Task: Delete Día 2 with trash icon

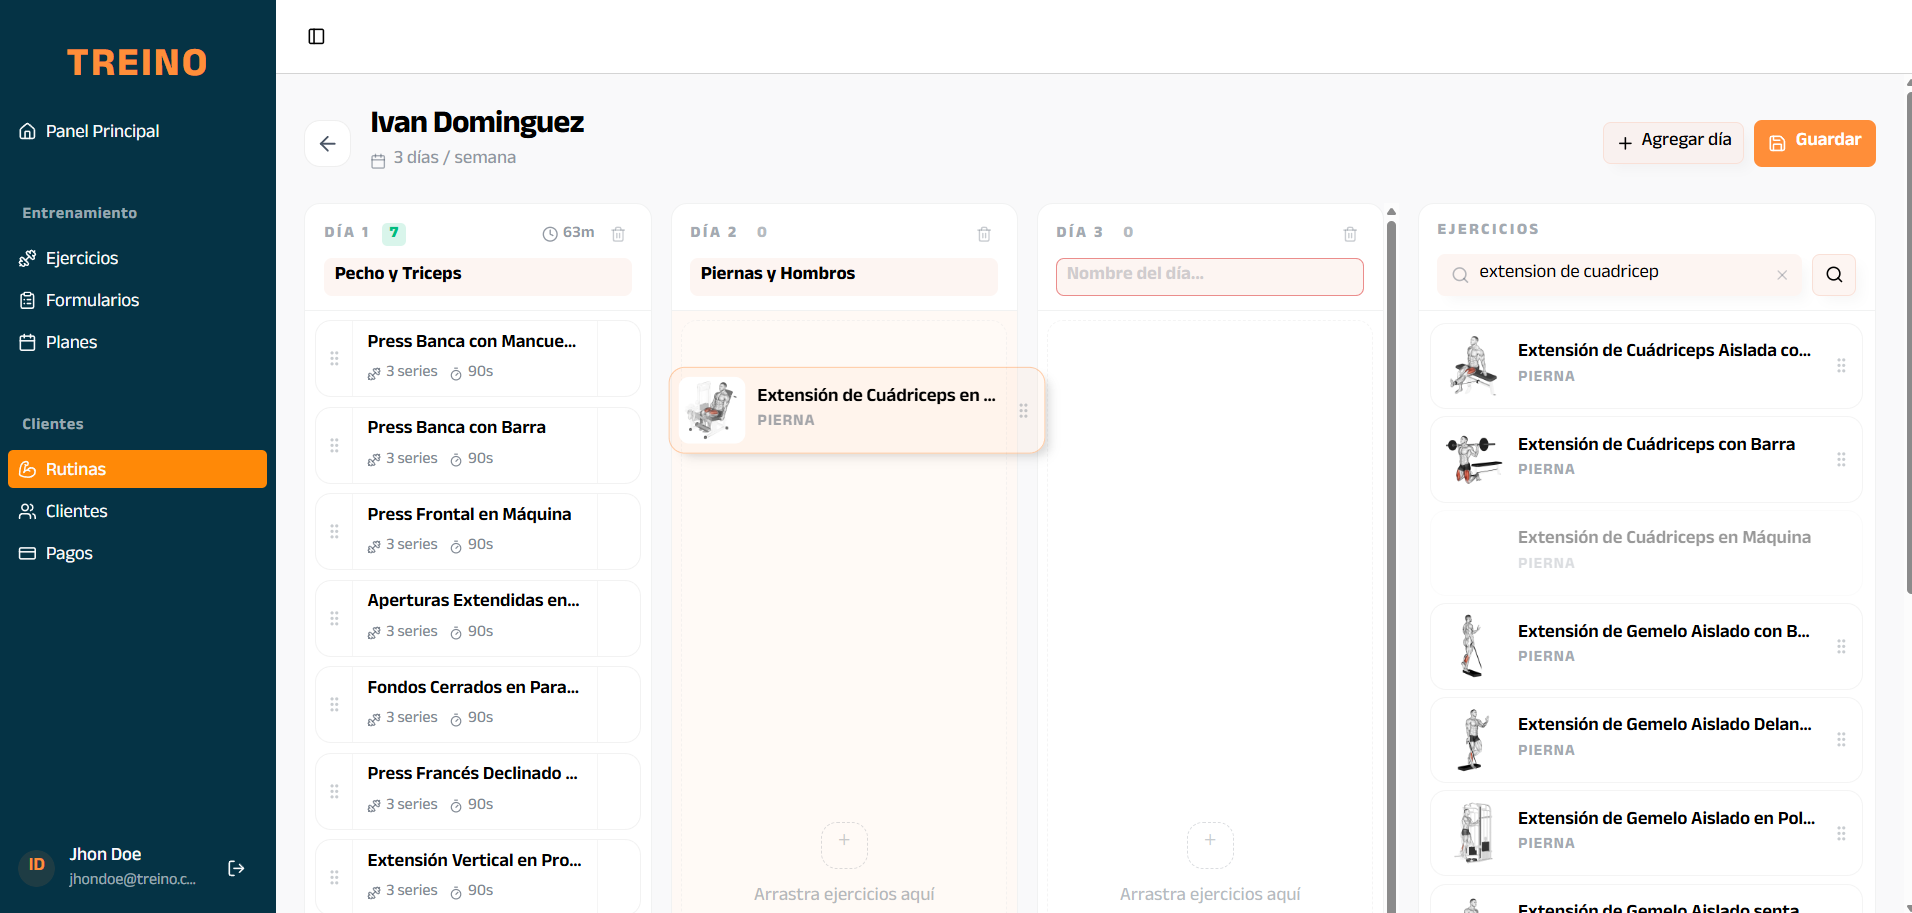Action: 984,234
